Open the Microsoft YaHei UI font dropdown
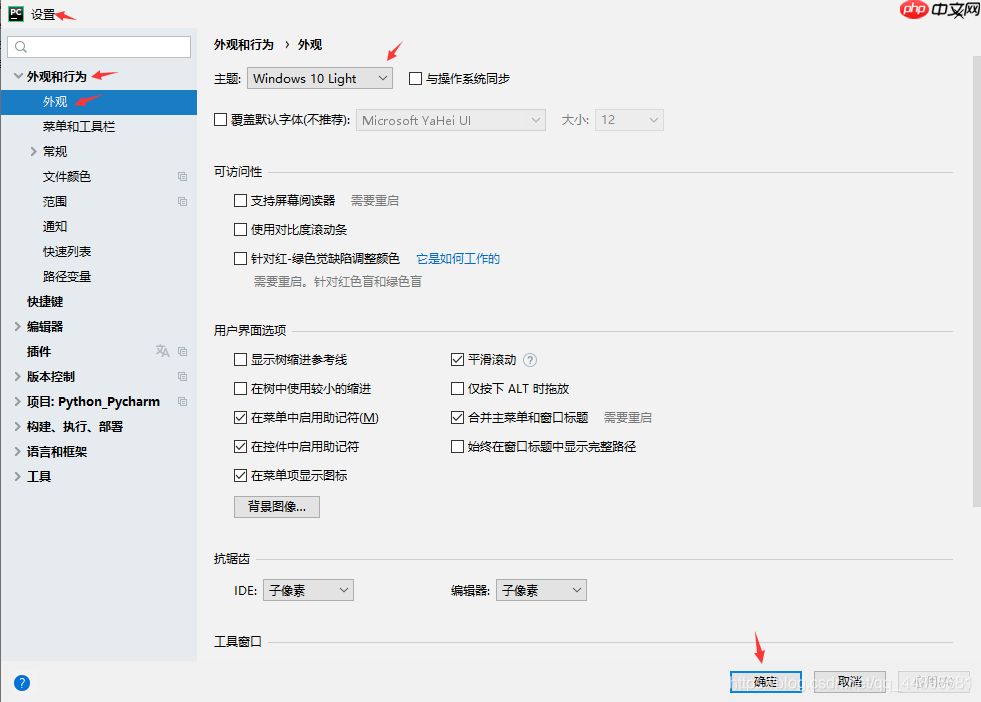 point(450,120)
